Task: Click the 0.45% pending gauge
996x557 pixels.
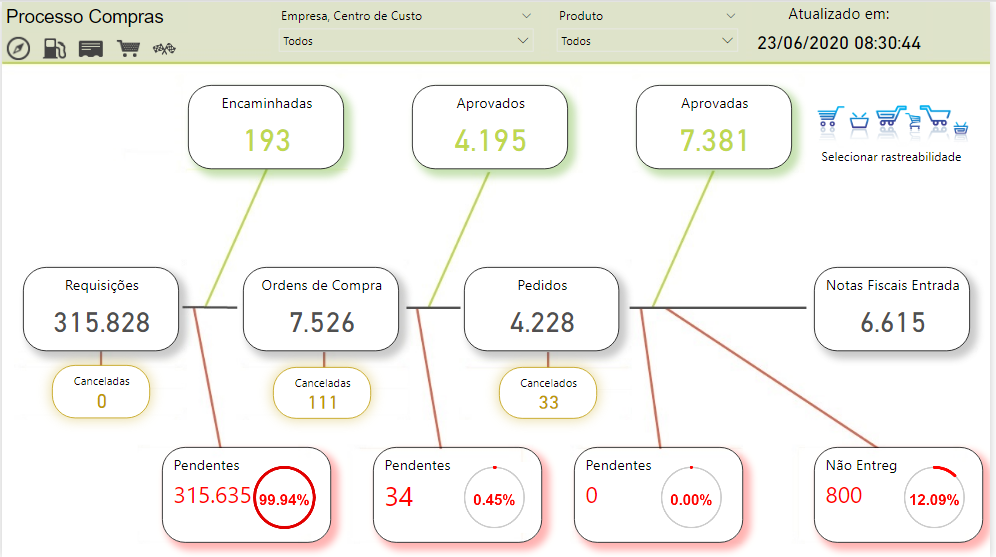Action: 494,498
